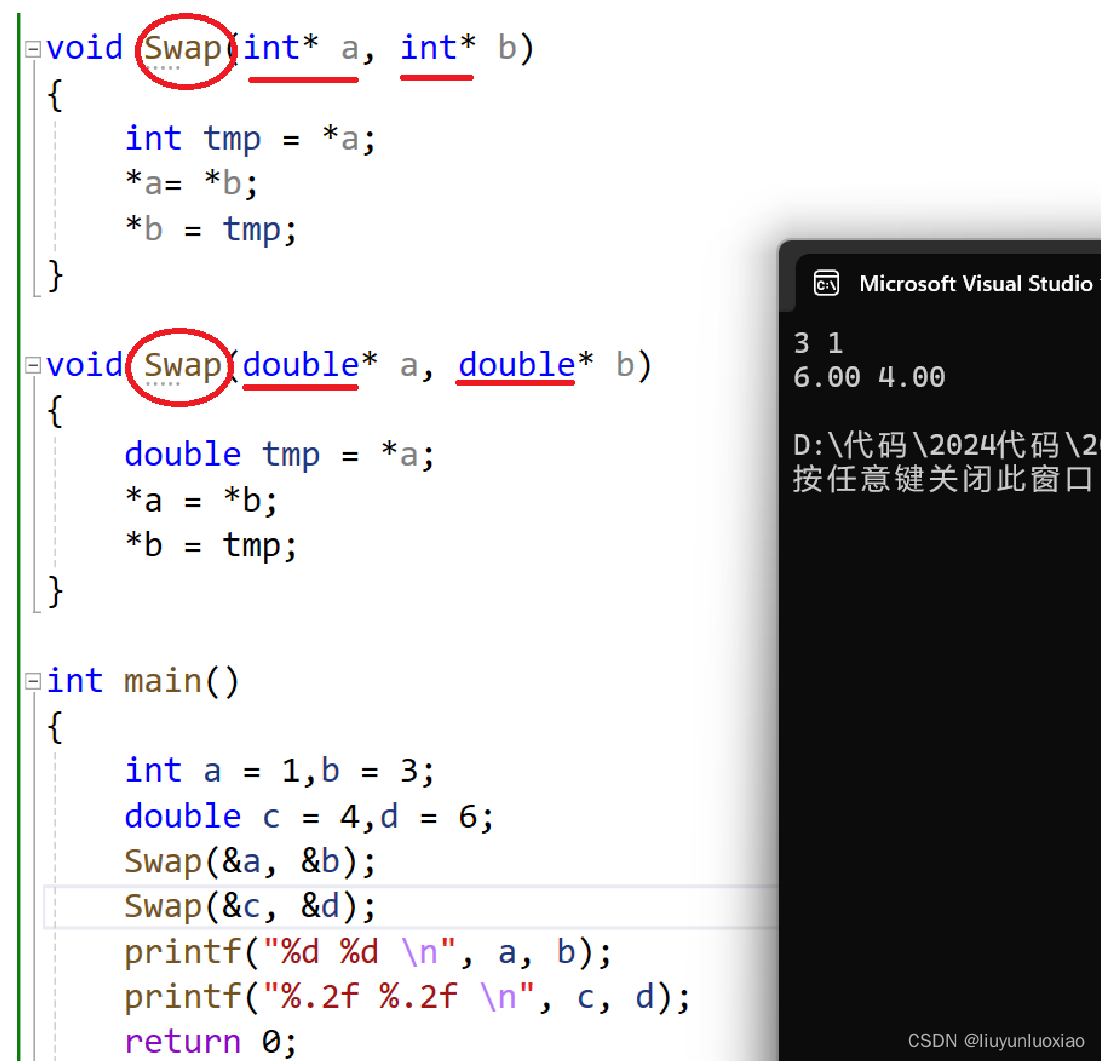The width and height of the screenshot is (1101, 1061).
Task: Click the 'Swap(&a, &b);' call
Action: click(x=250, y=862)
